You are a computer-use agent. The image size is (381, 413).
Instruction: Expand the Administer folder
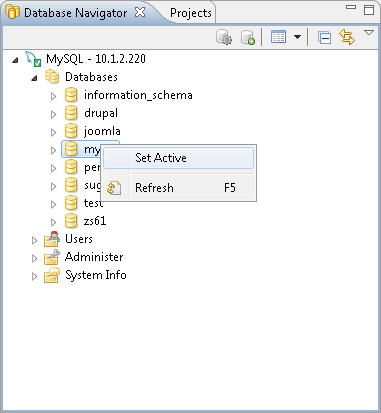34,258
